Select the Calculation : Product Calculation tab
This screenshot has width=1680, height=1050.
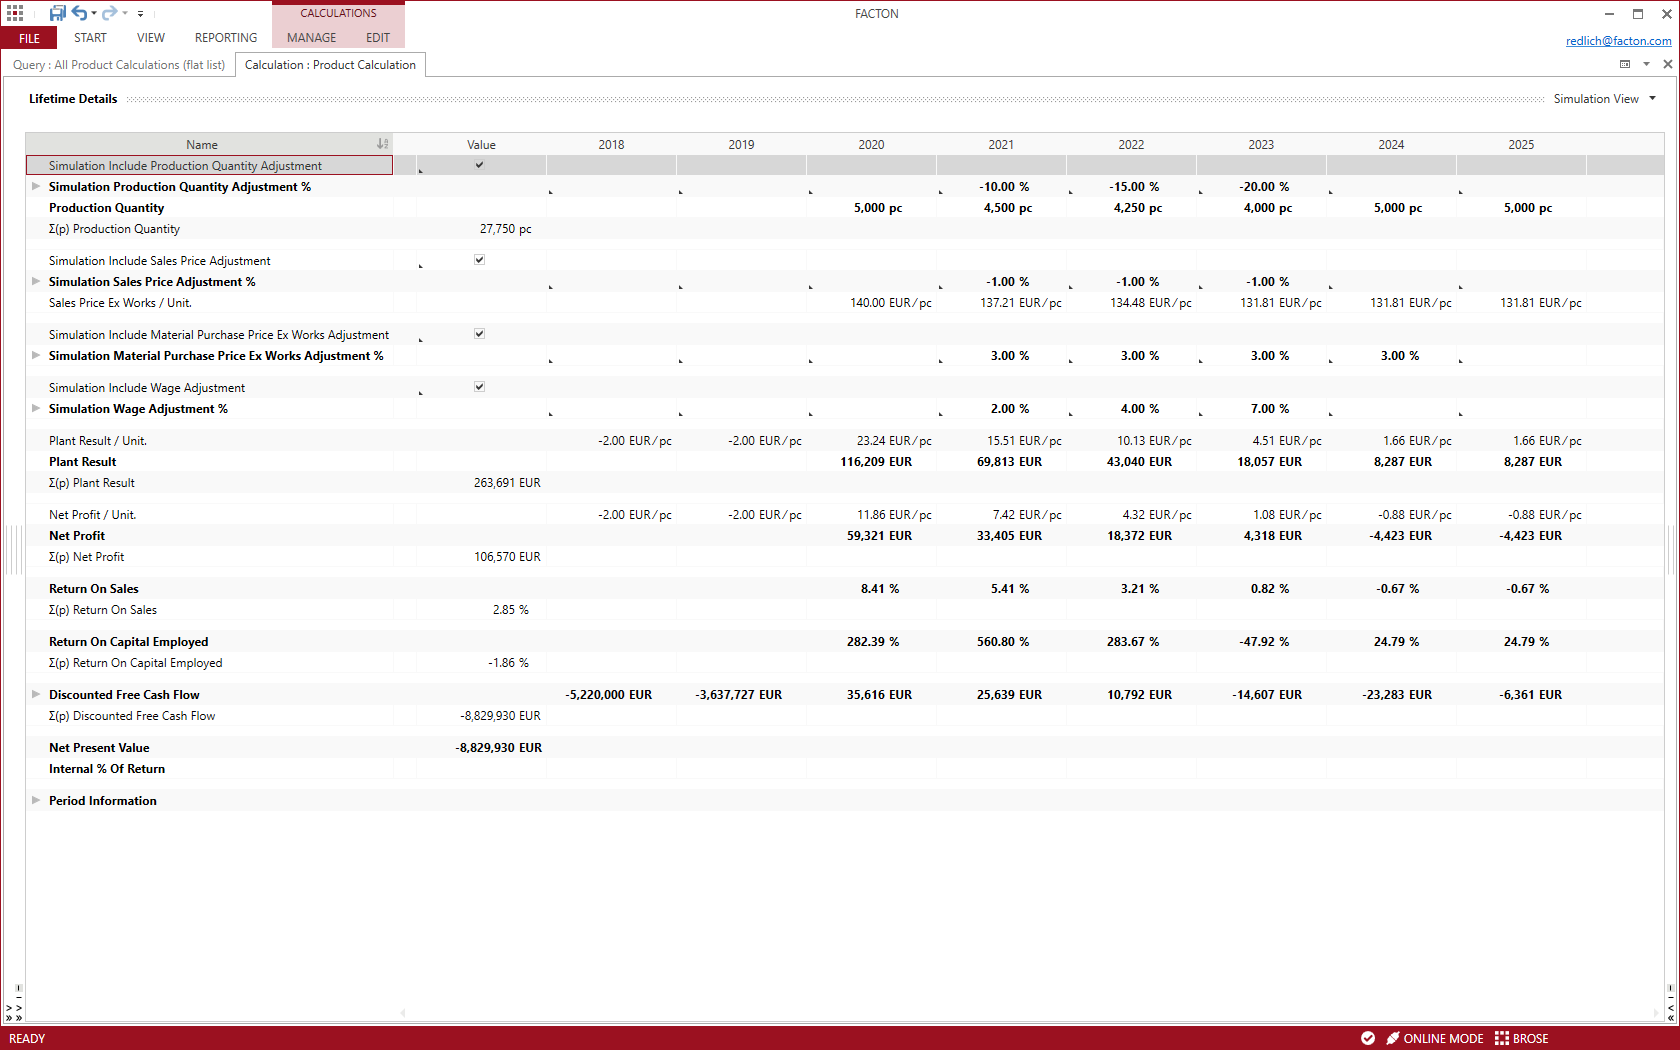[x=330, y=65]
